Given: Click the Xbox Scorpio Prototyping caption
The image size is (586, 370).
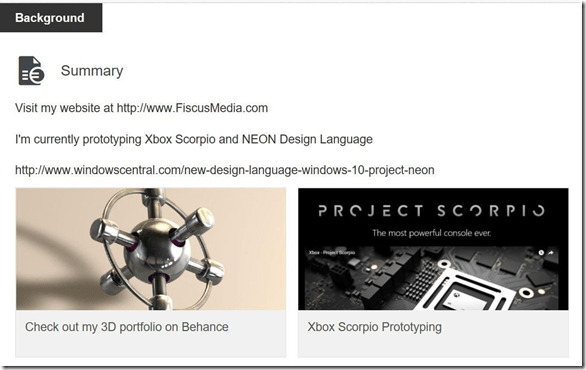Looking at the screenshot, I should (374, 327).
